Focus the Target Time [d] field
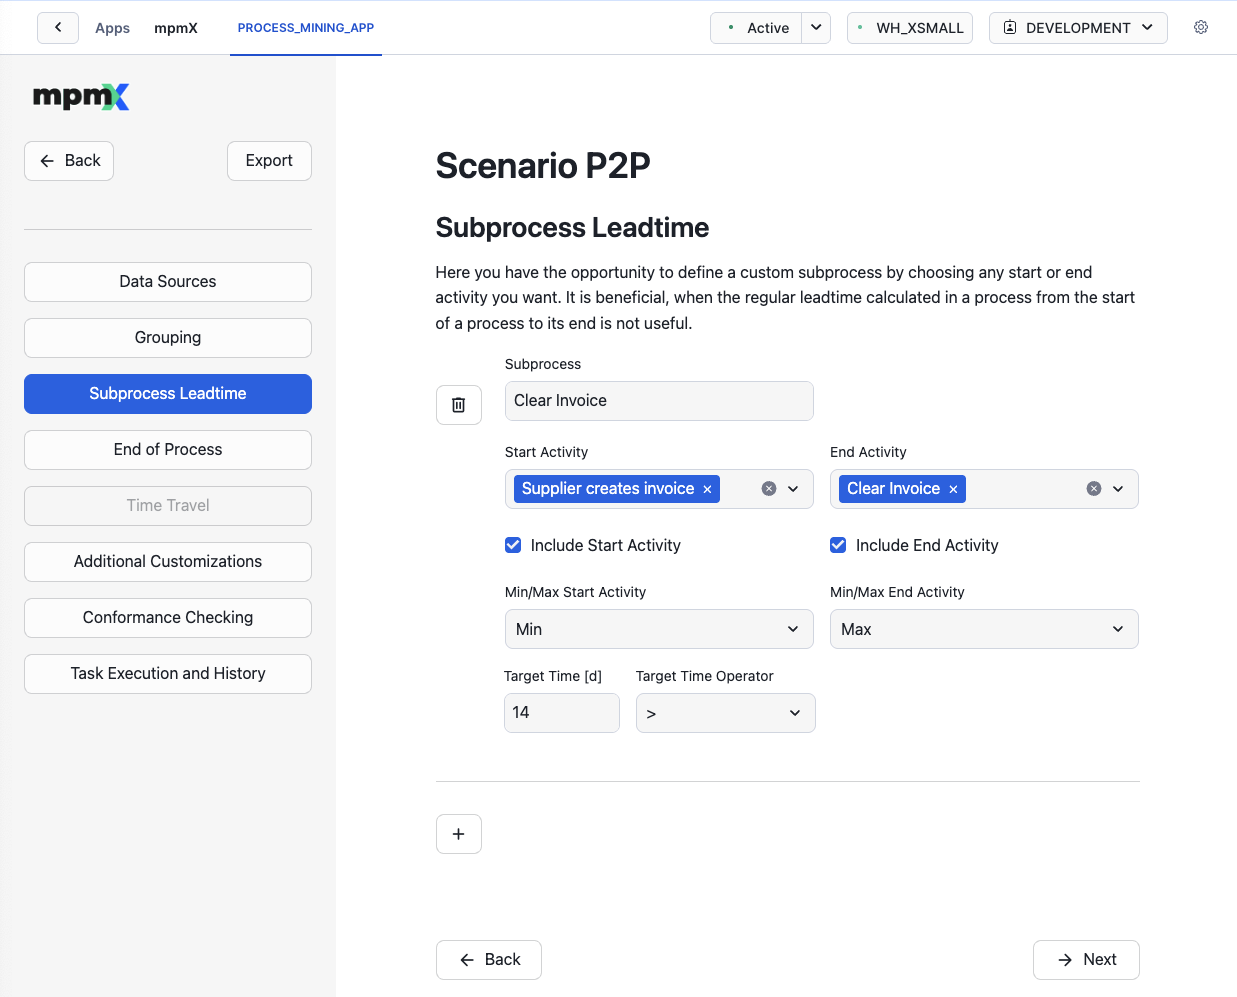 coord(562,713)
